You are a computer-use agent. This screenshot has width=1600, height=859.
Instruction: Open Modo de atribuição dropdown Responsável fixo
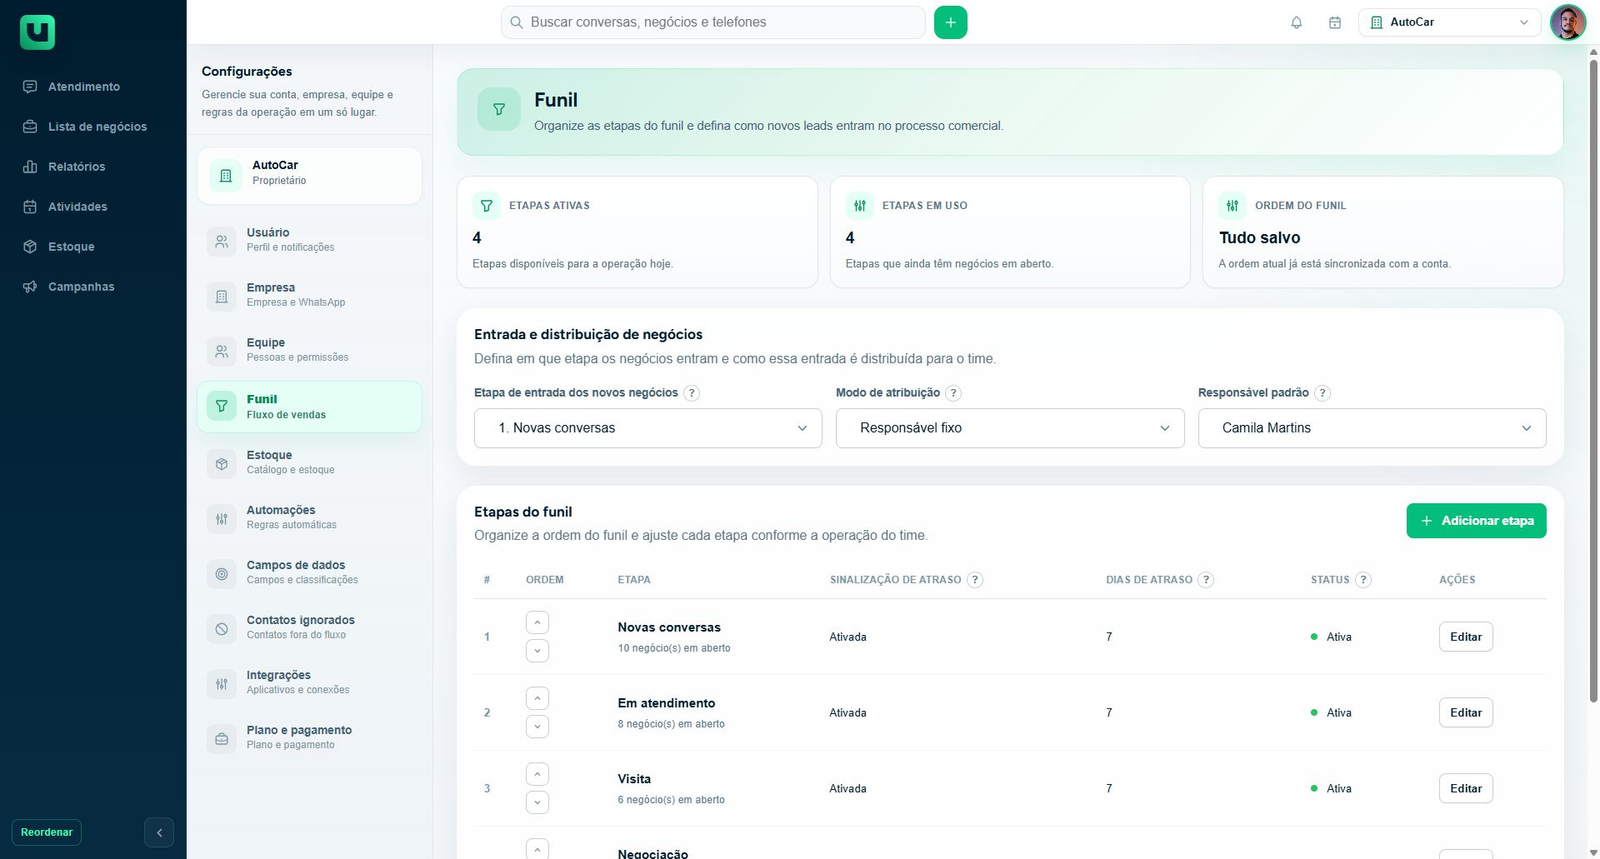[x=1010, y=428]
